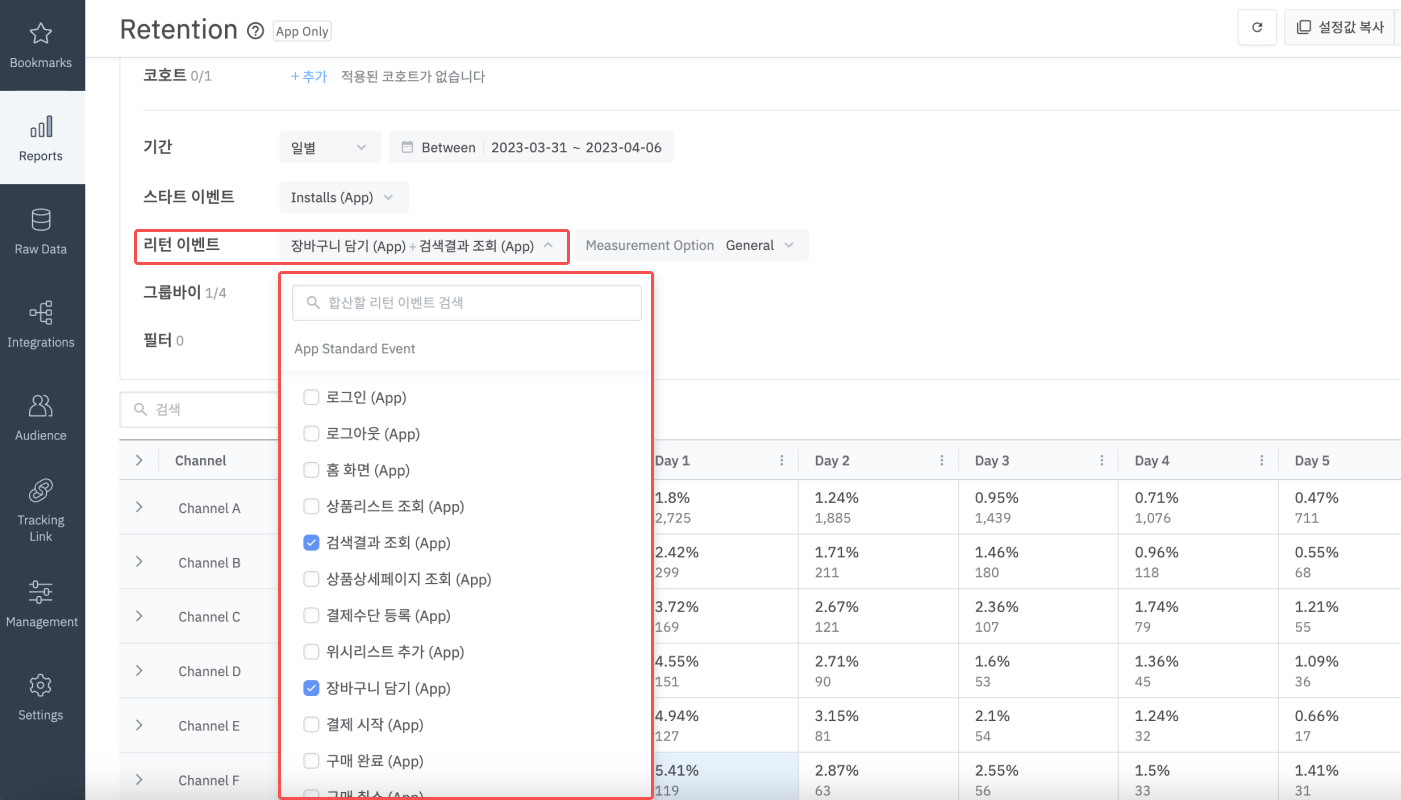Uncheck the 장바구니 담기 (App) event

click(311, 688)
